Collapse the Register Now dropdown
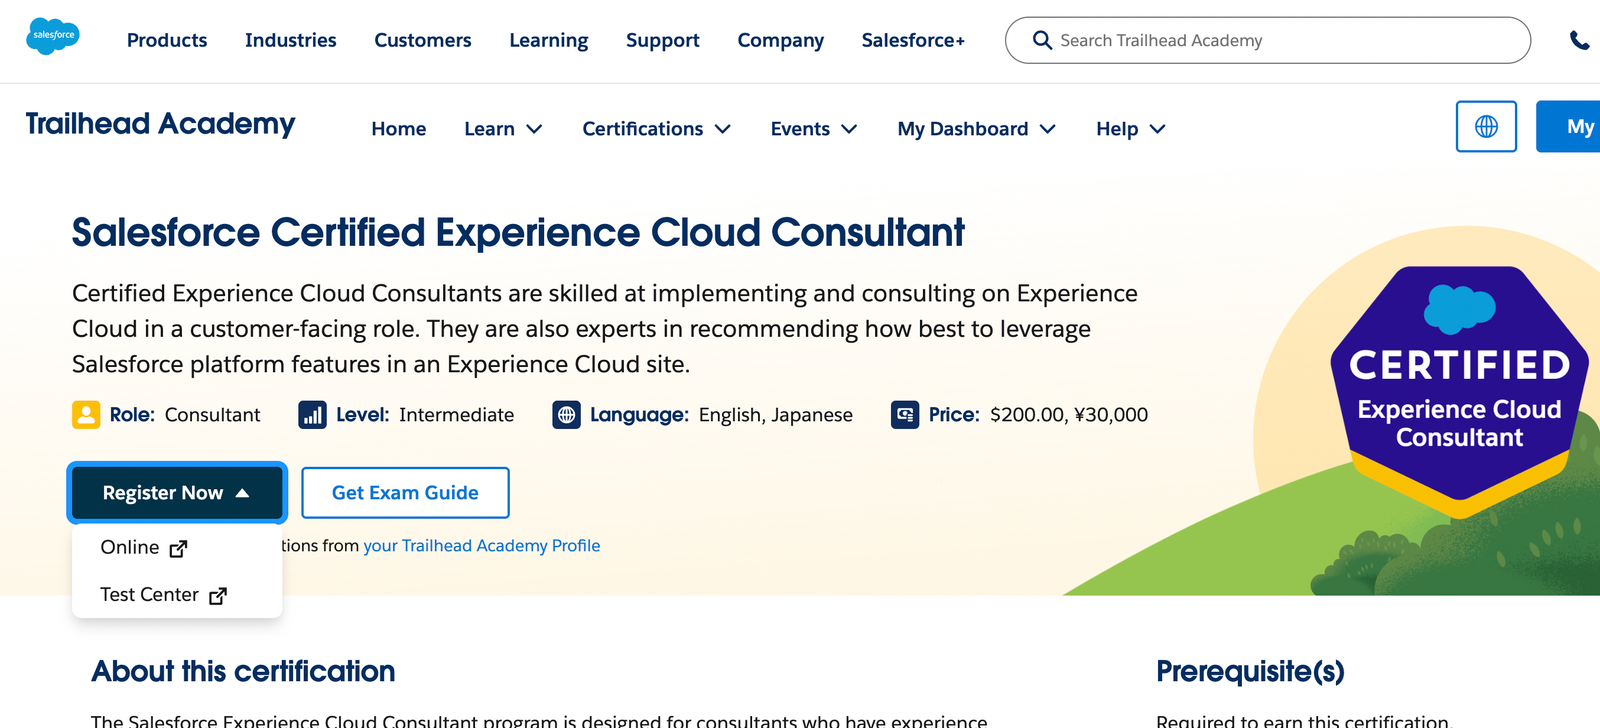1600x728 pixels. point(177,493)
